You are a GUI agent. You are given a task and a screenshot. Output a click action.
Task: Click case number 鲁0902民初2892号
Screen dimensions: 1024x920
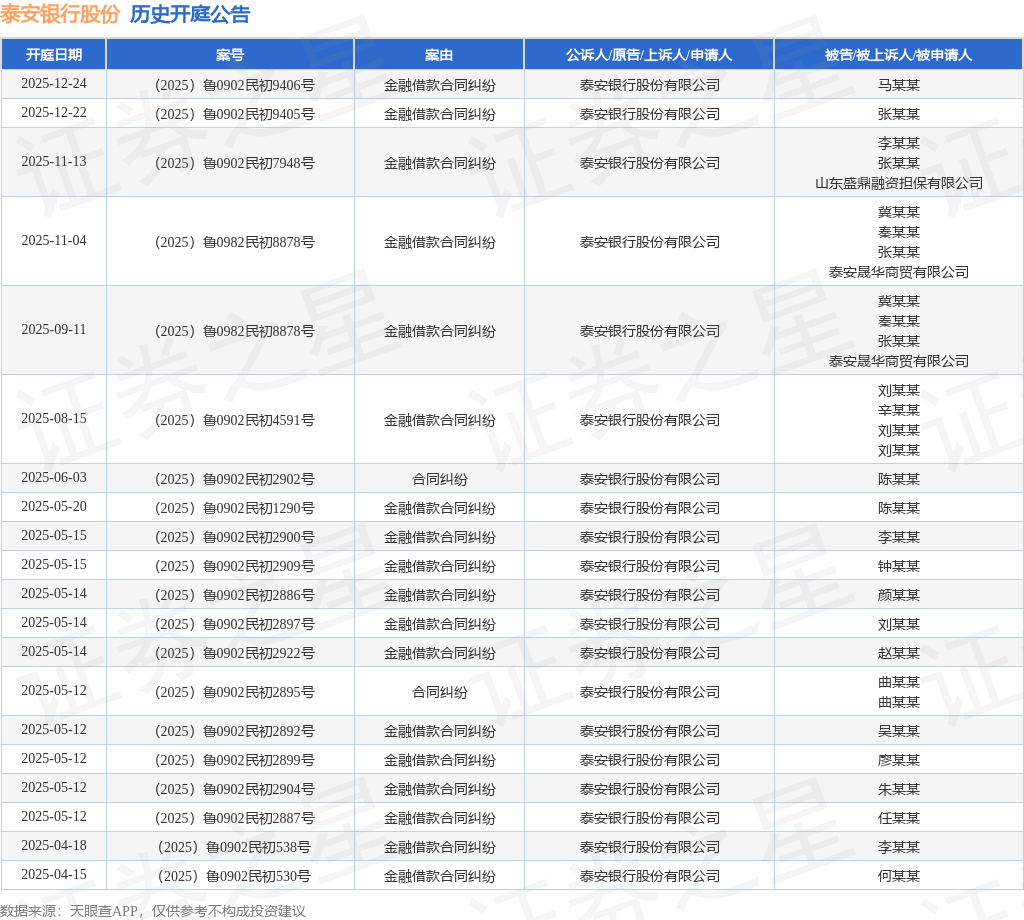pyautogui.click(x=234, y=731)
